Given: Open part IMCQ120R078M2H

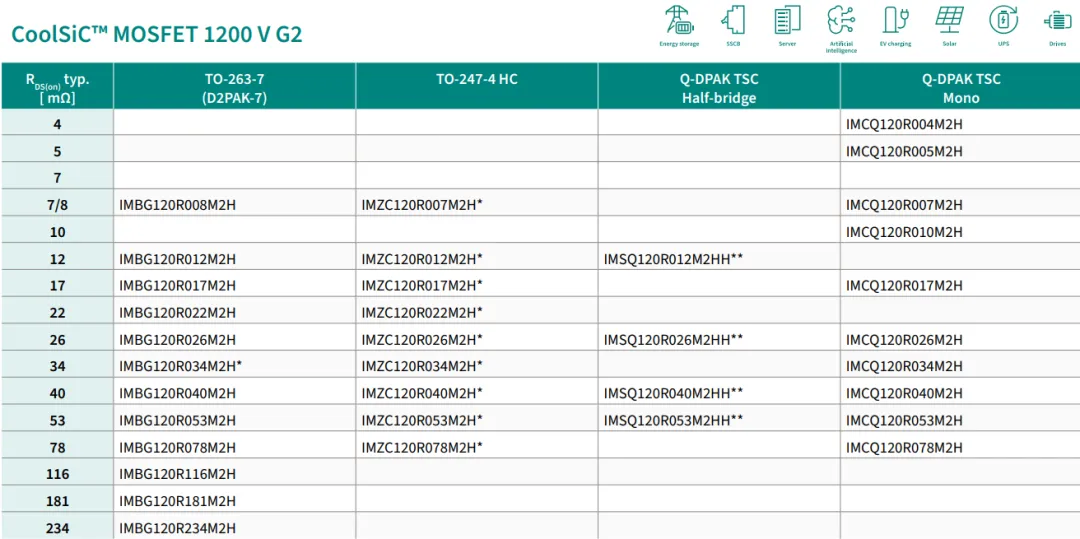Looking at the screenshot, I should [x=904, y=448].
